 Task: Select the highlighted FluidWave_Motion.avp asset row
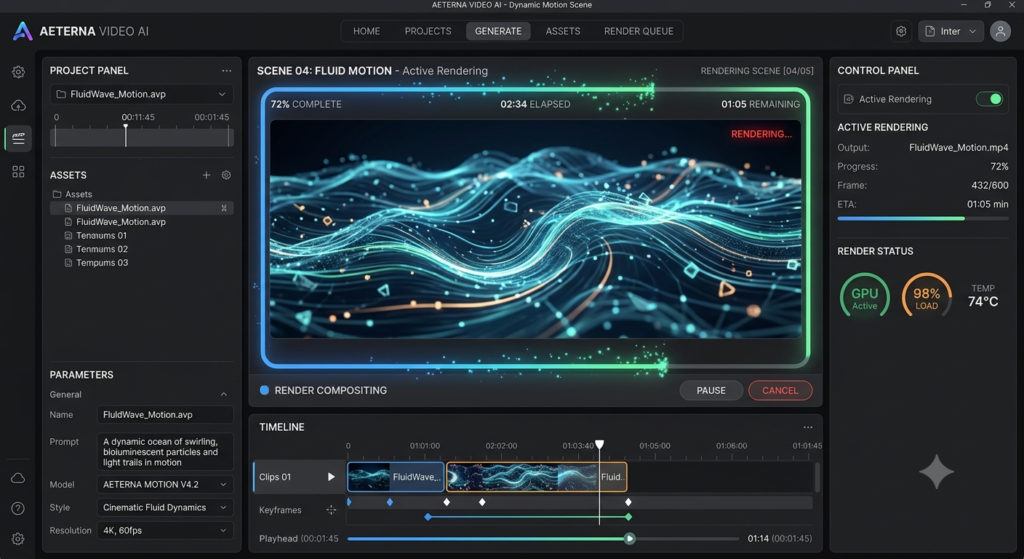(x=142, y=208)
